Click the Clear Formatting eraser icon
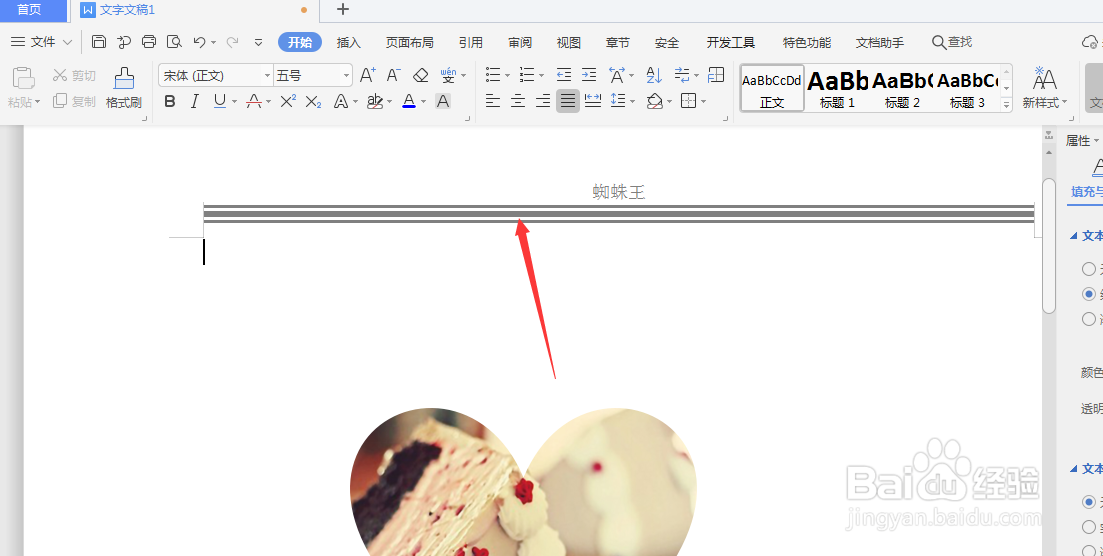1103x556 pixels. (421, 75)
